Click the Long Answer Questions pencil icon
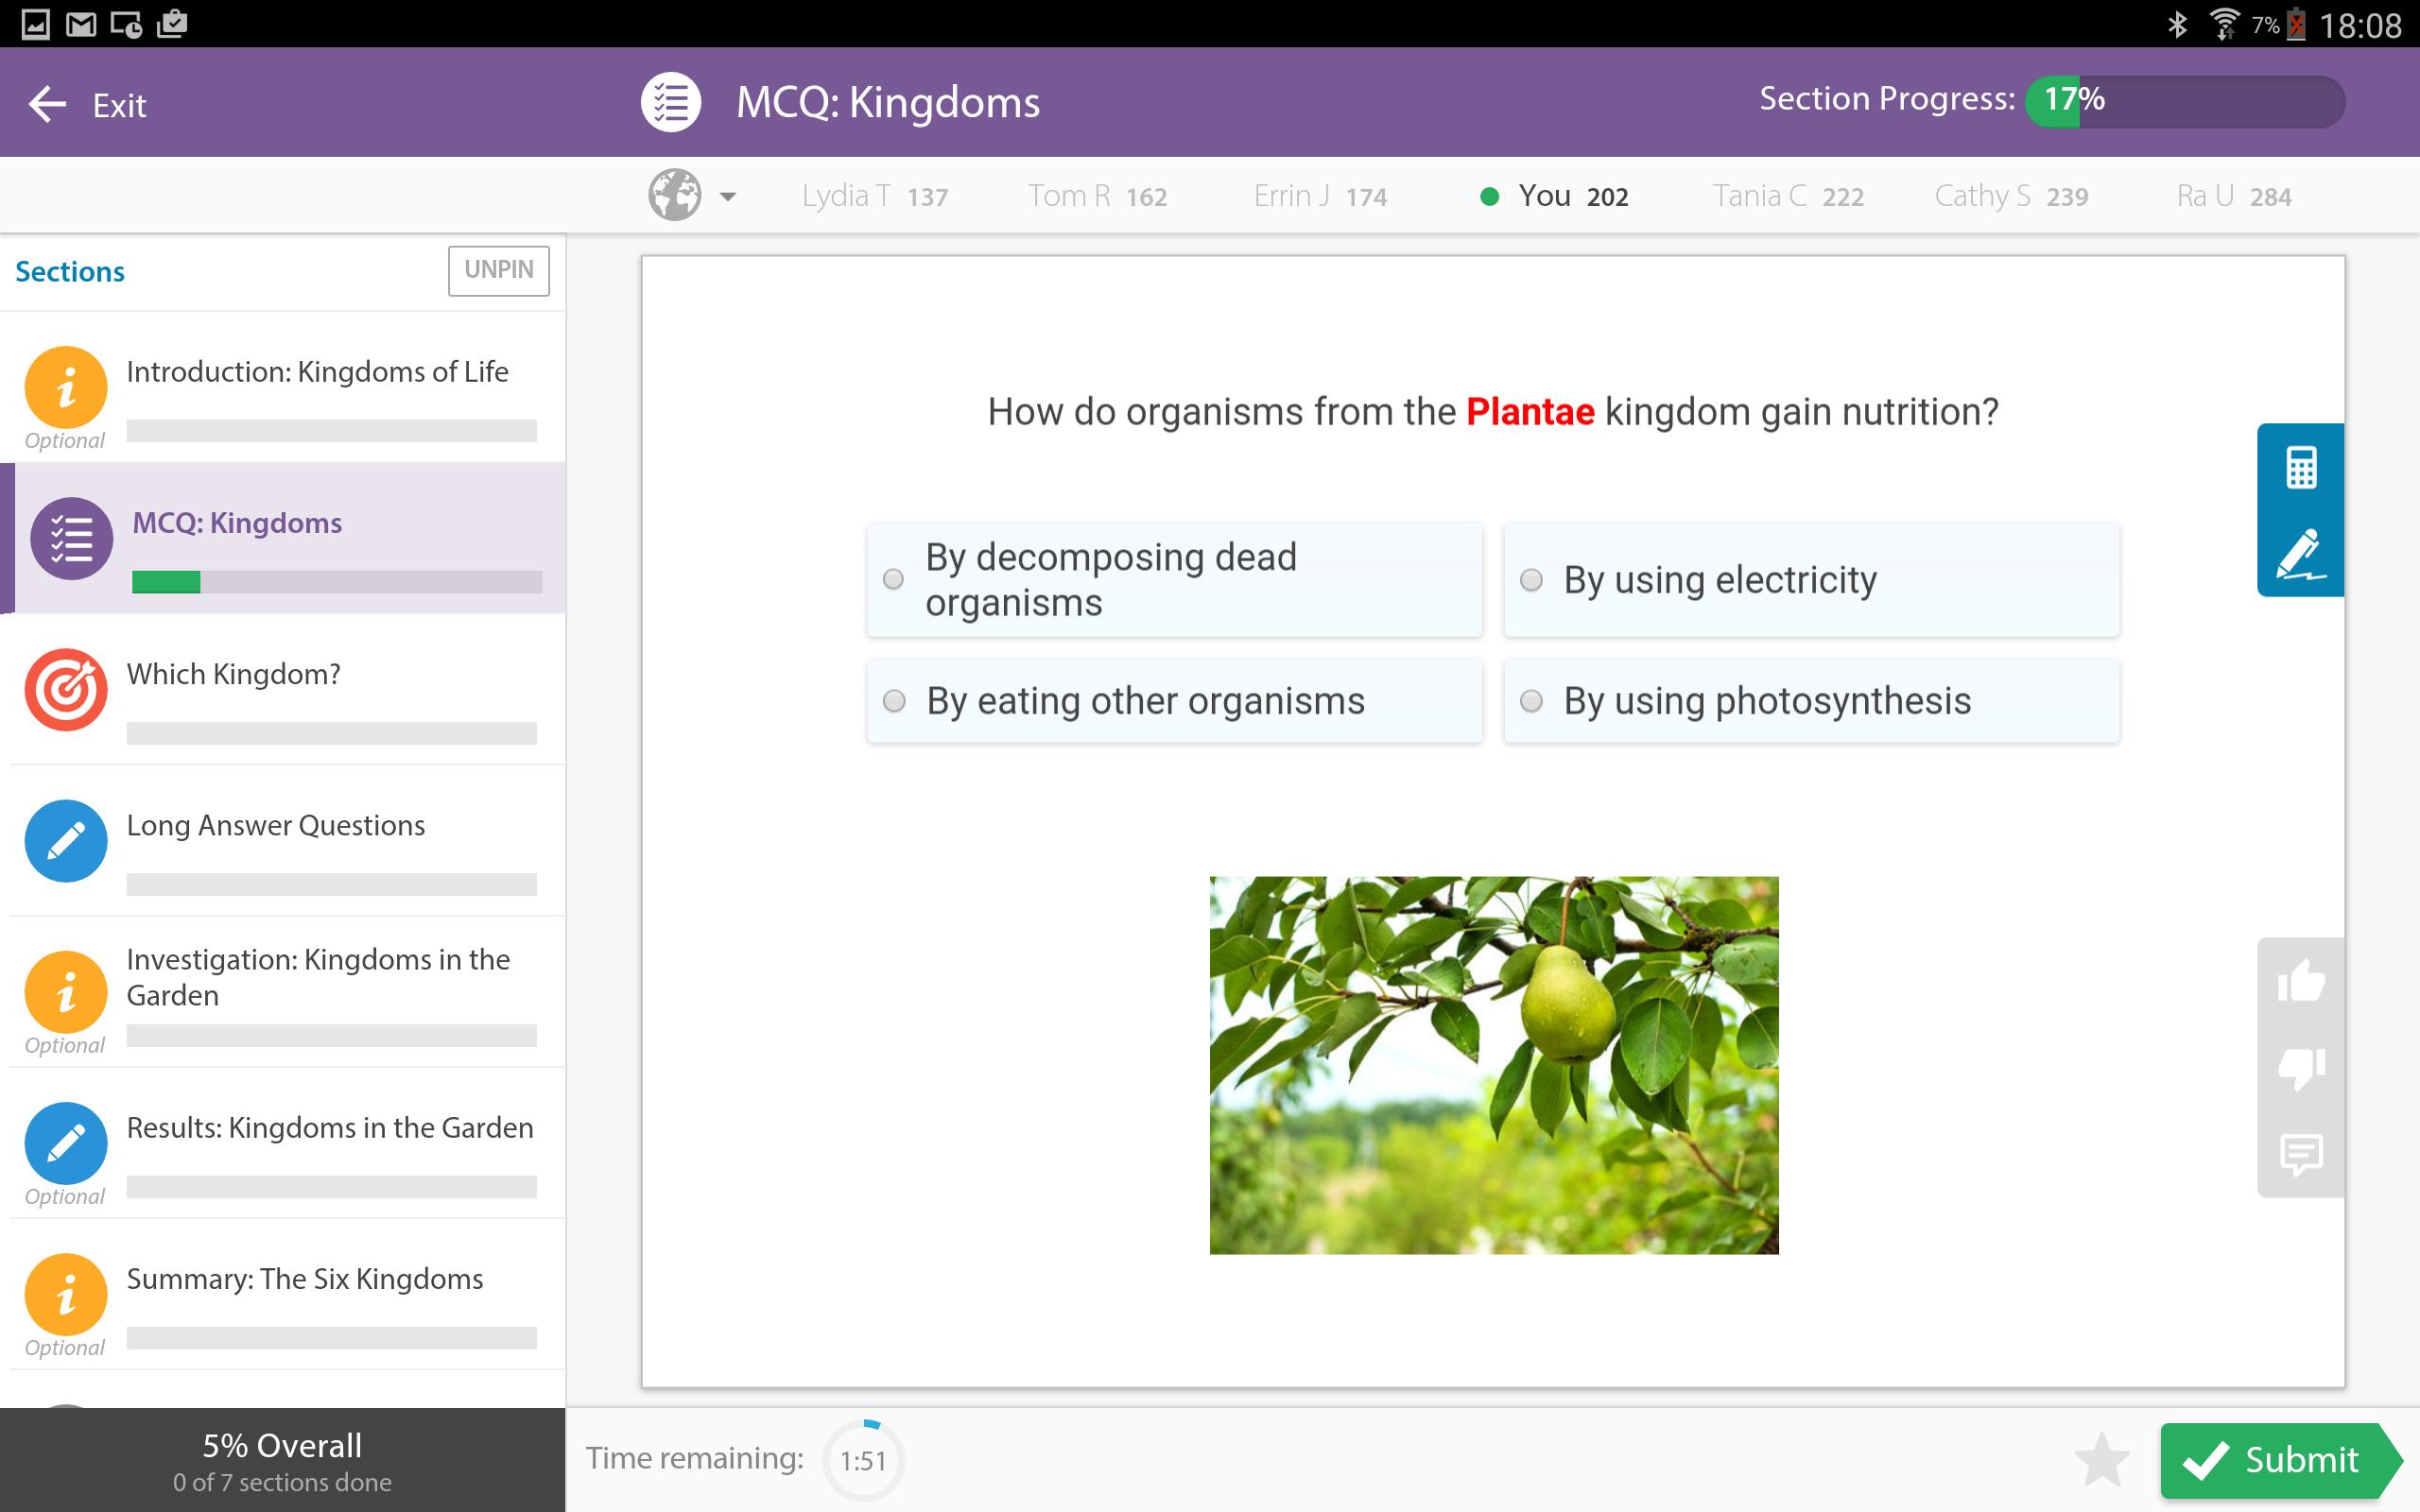 (66, 841)
